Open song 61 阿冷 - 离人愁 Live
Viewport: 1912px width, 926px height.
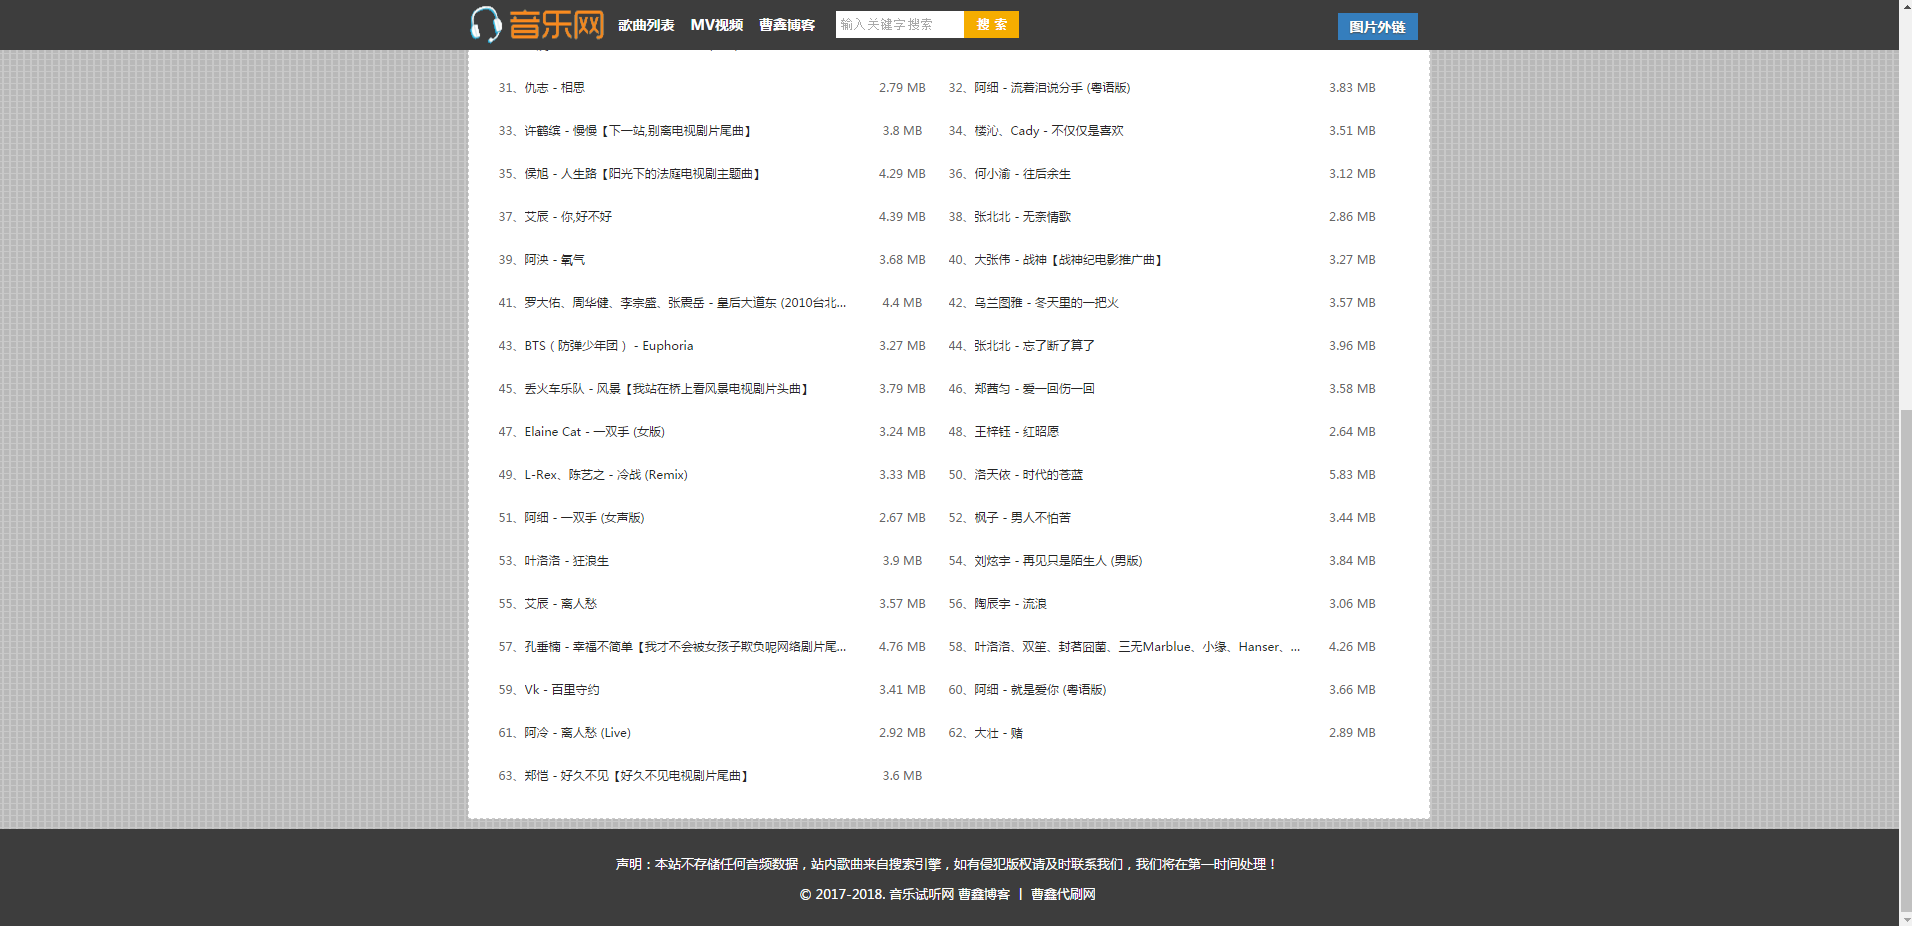(578, 733)
